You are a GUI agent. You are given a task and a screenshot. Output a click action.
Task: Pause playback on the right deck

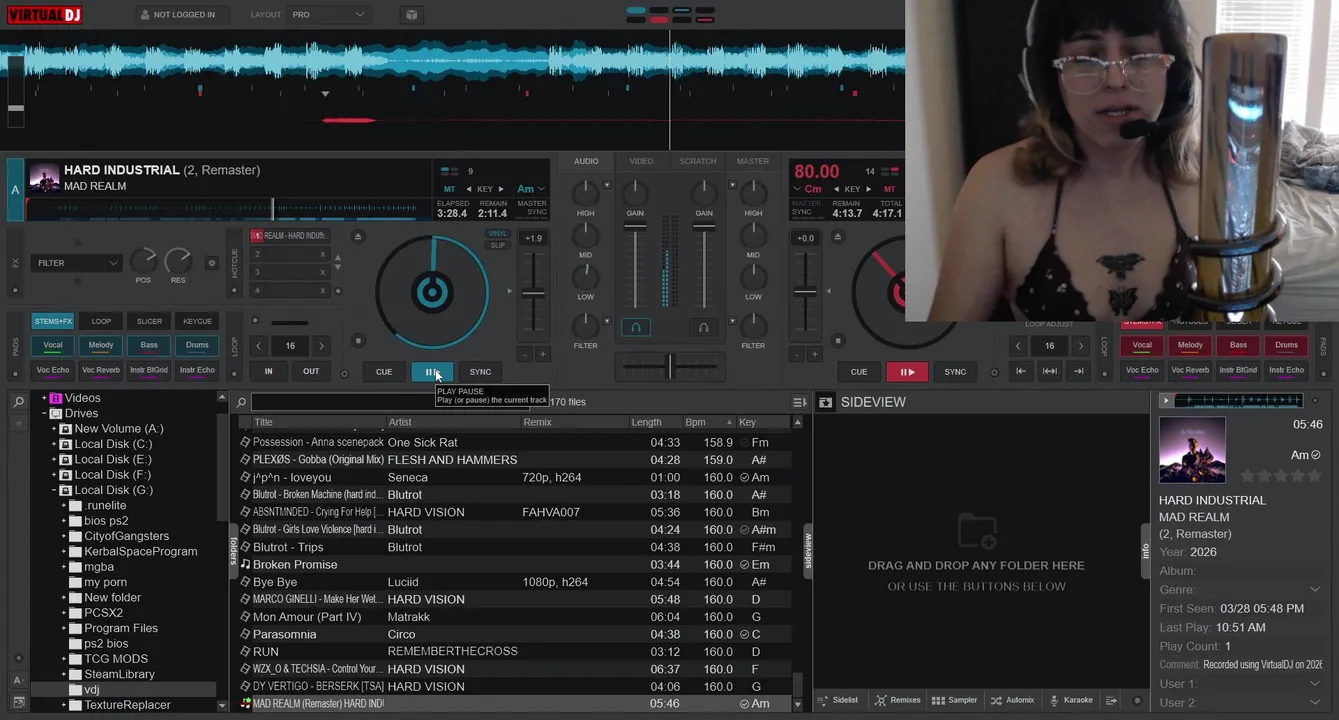click(907, 372)
